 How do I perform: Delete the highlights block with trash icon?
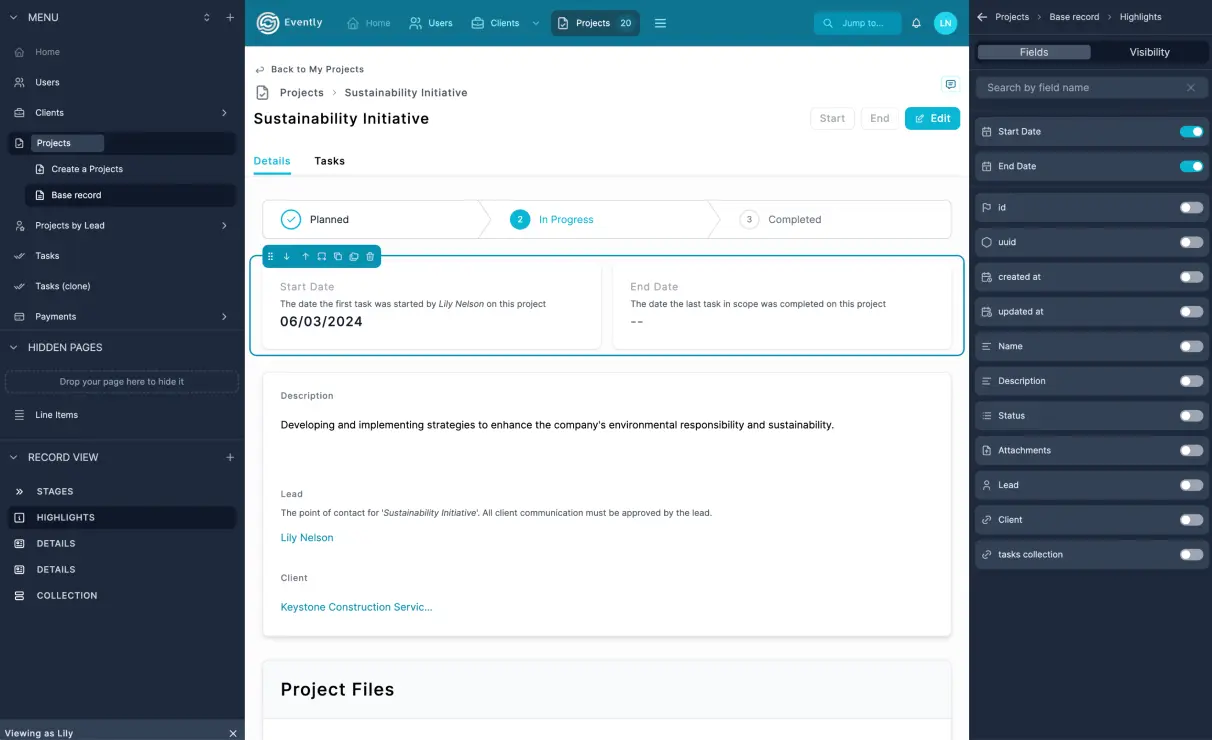coord(370,257)
